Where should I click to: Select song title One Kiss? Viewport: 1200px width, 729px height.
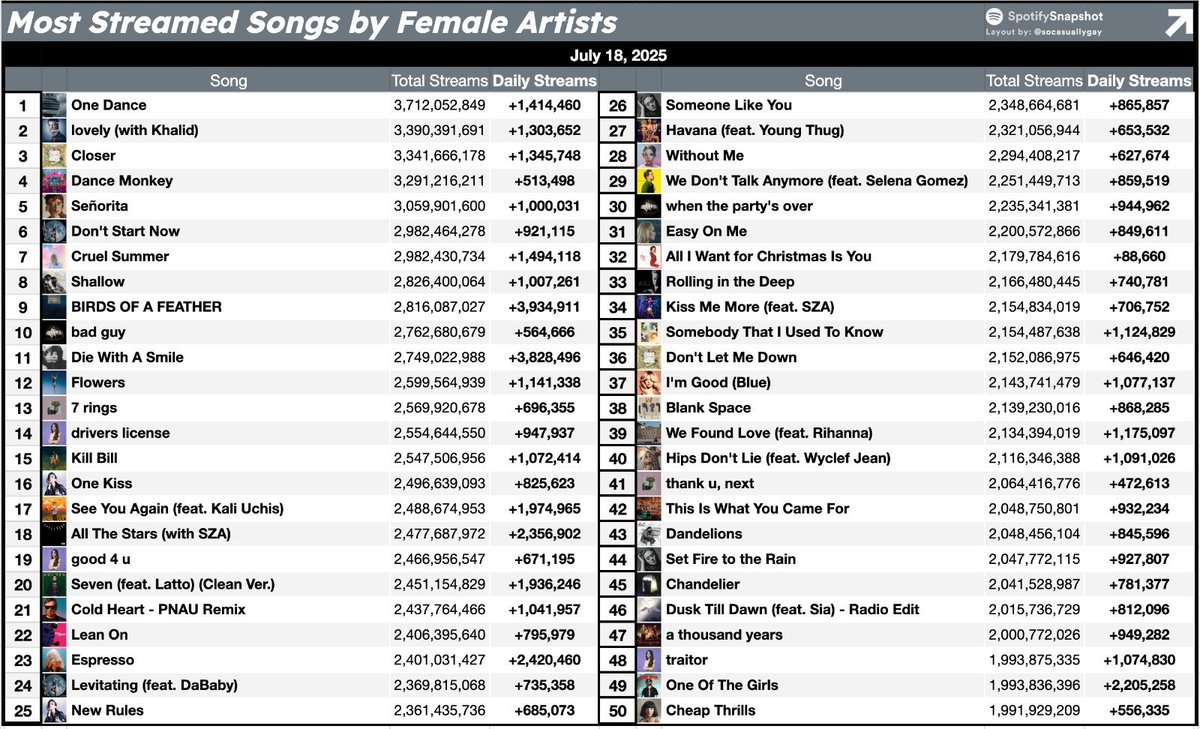click(x=101, y=483)
